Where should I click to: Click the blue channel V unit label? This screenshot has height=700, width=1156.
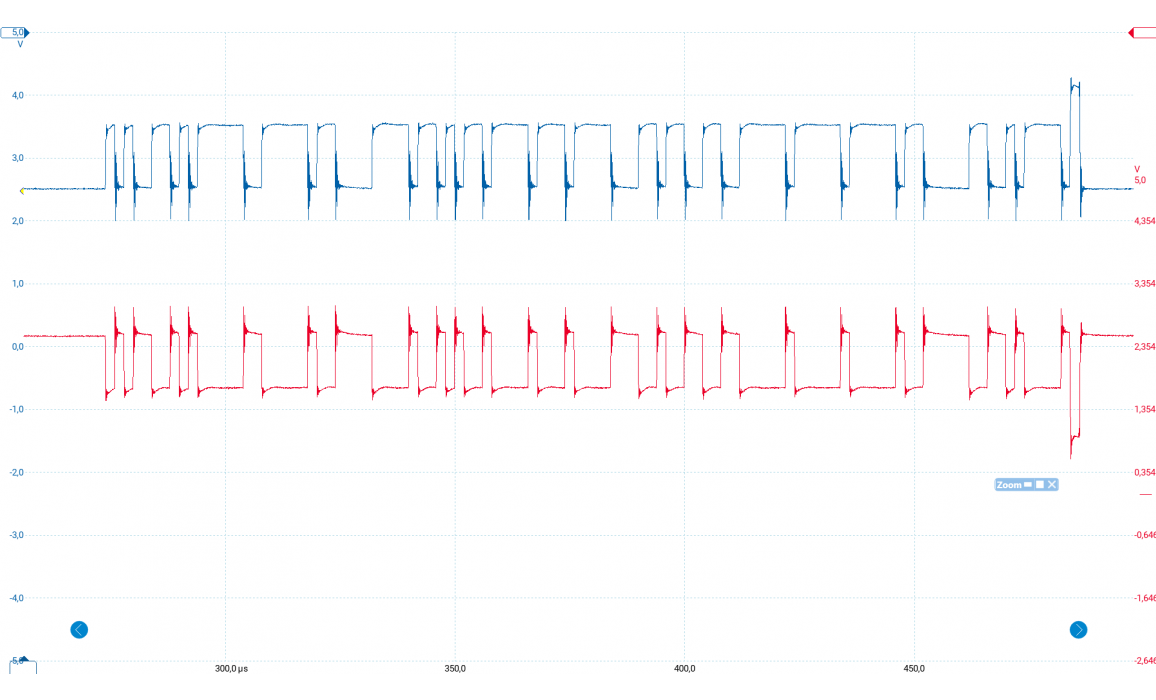click(x=20, y=44)
